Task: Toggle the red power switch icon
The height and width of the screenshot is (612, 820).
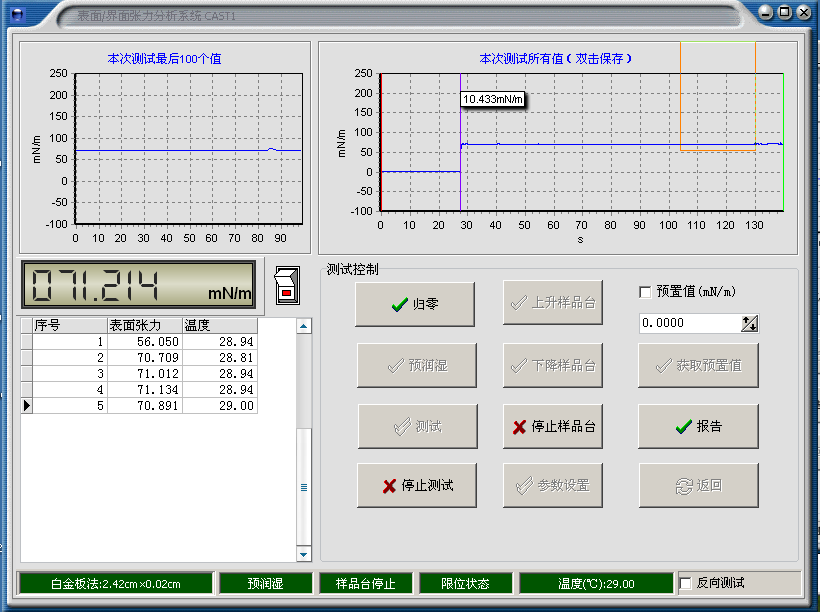Action: (x=287, y=286)
